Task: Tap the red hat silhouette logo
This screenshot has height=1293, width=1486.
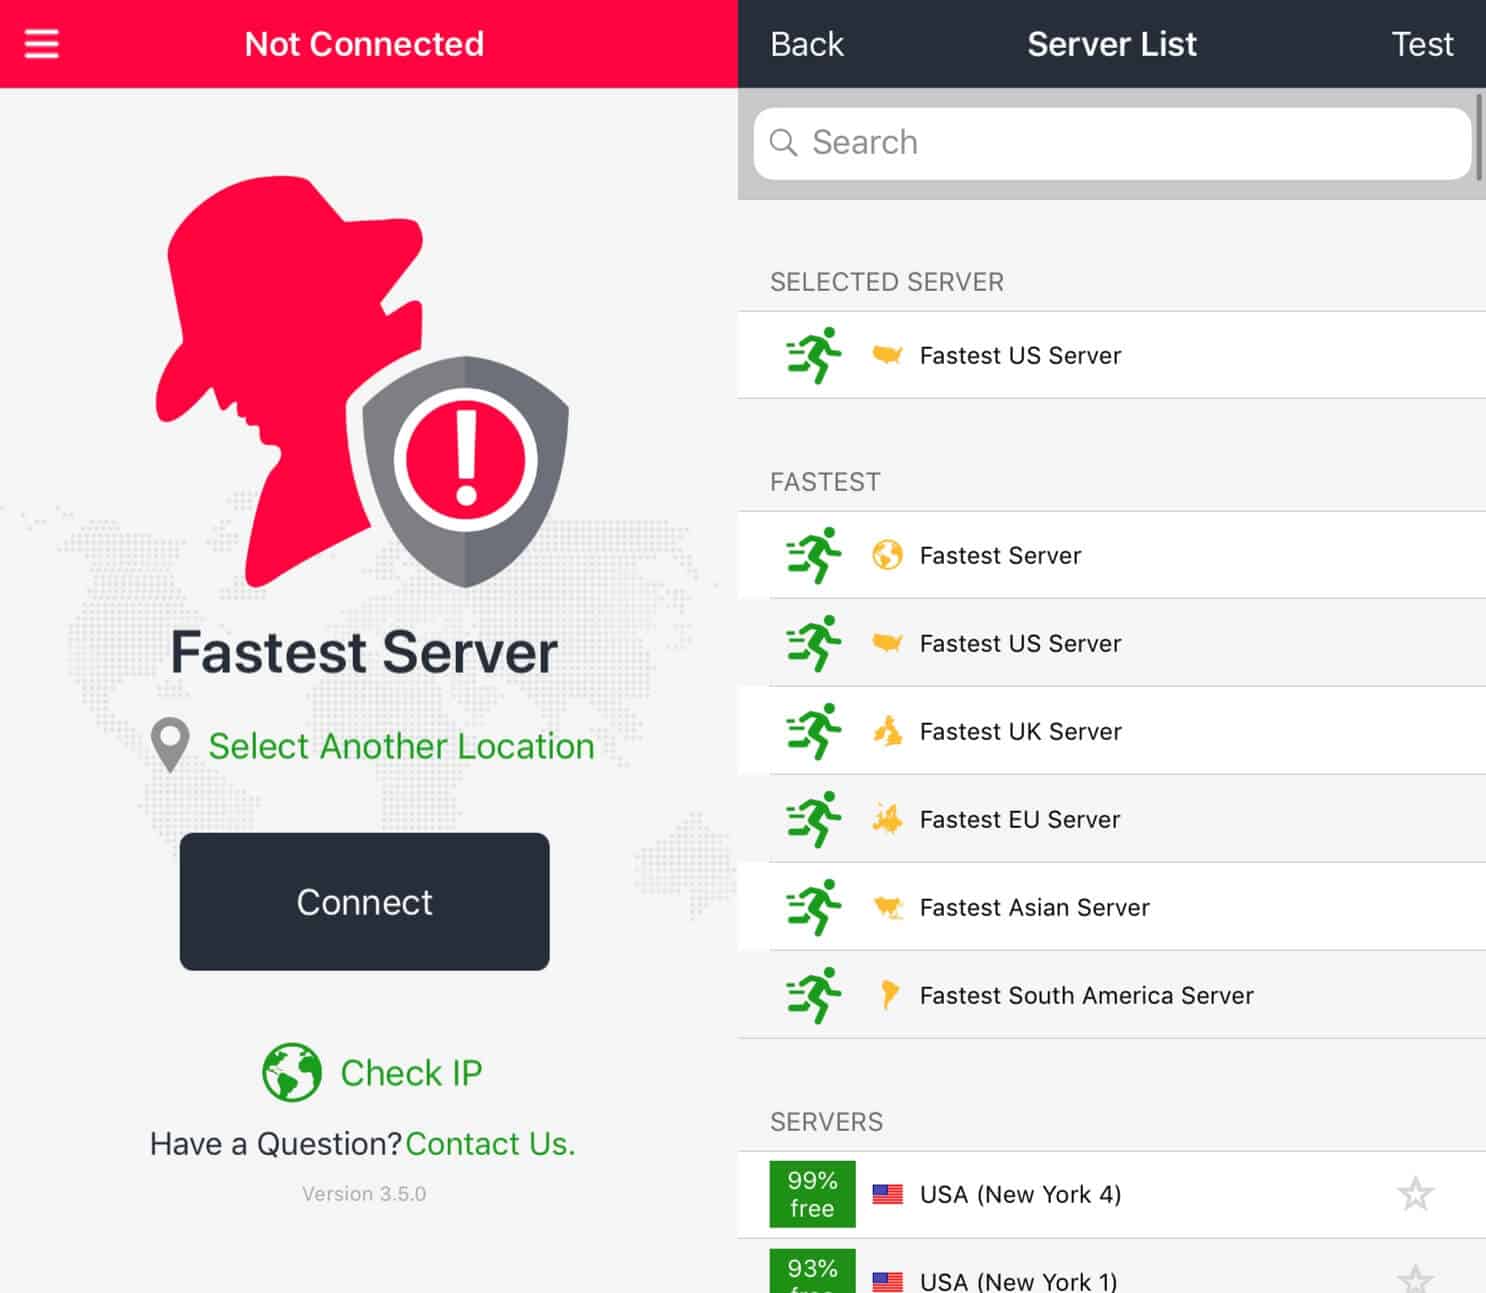Action: coord(290,380)
